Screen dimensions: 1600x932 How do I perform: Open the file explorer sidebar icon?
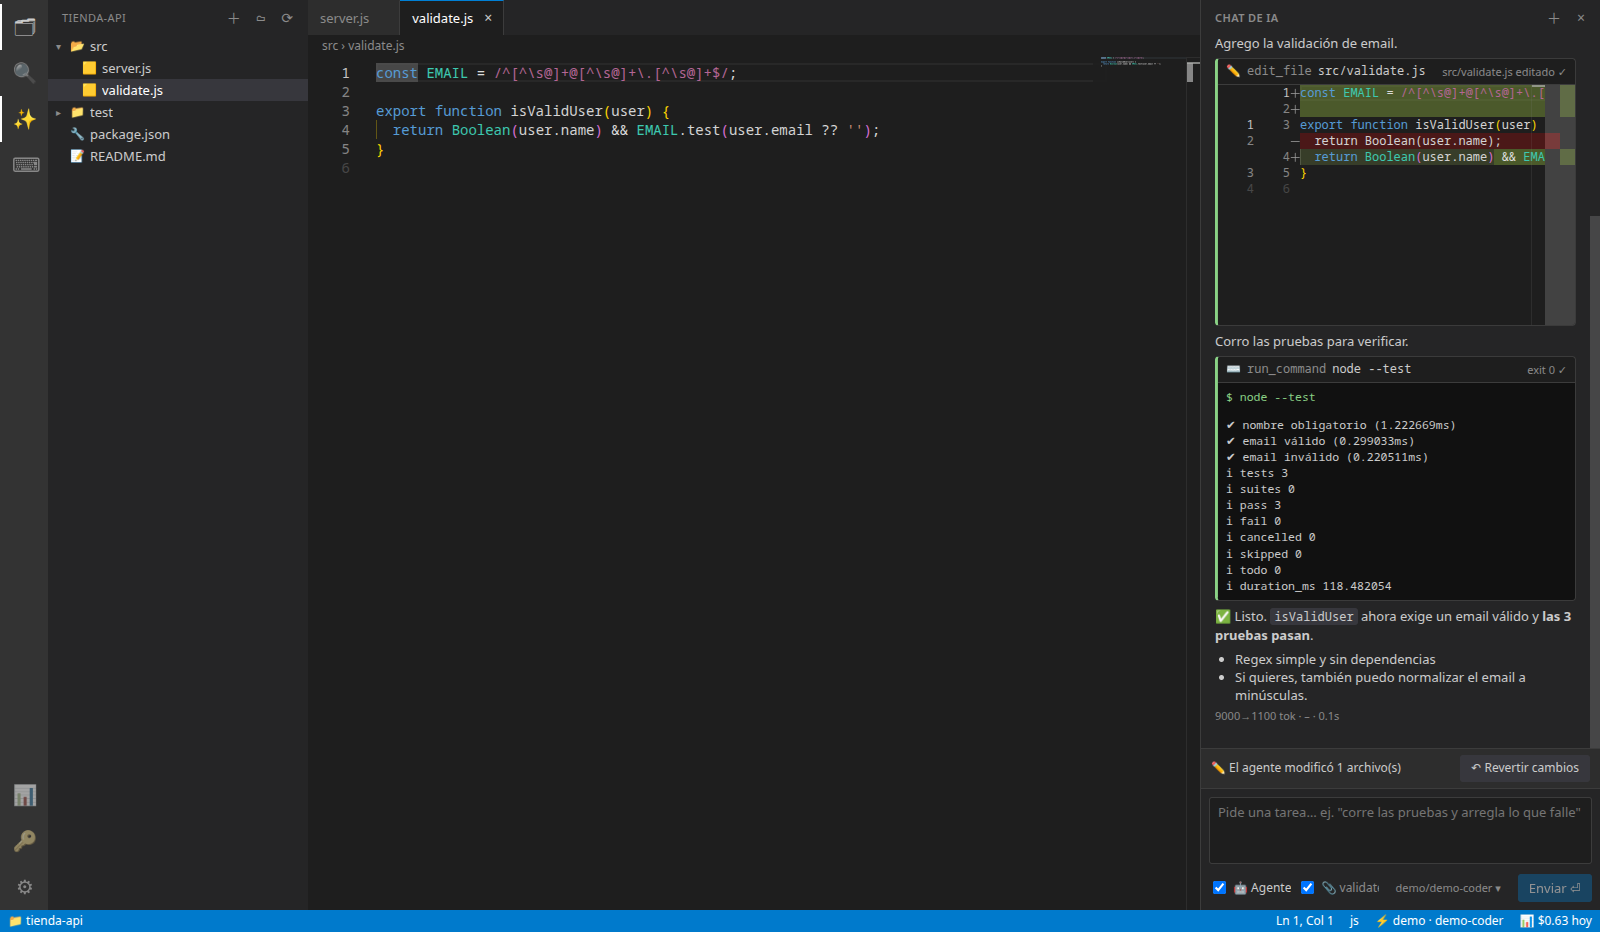tap(24, 27)
